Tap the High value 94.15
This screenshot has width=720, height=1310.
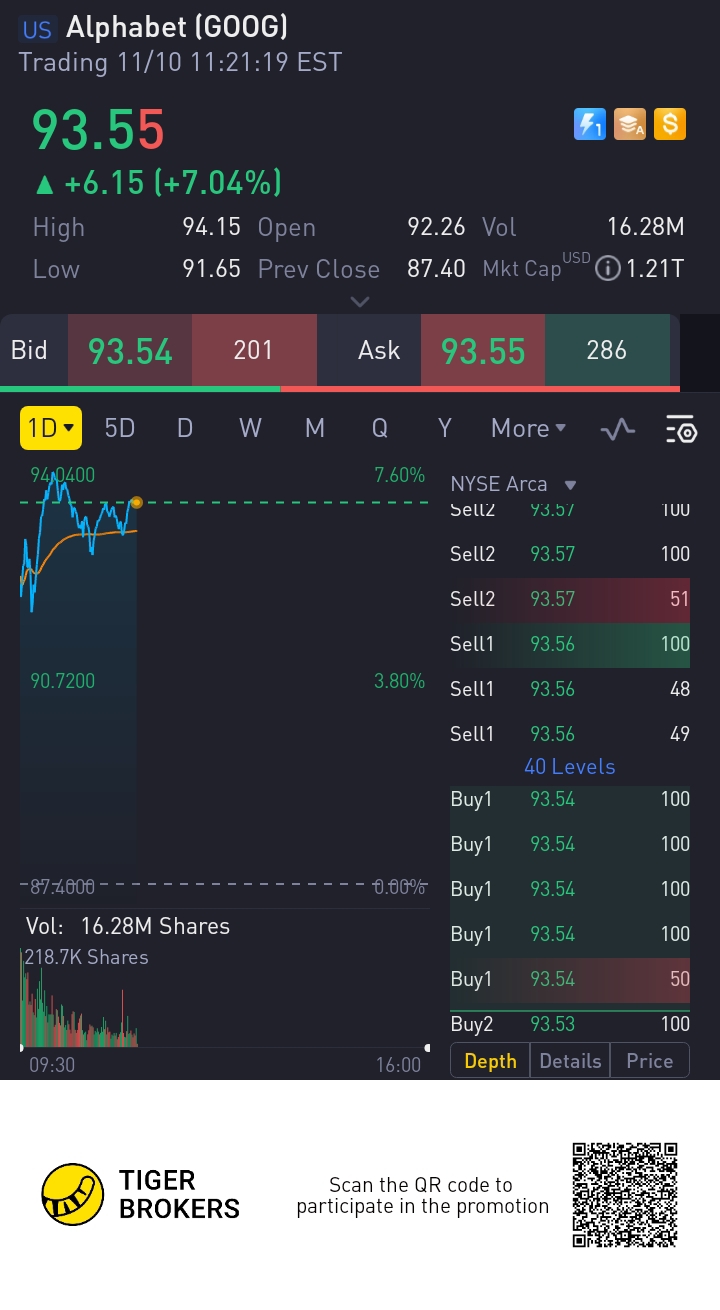(x=211, y=227)
